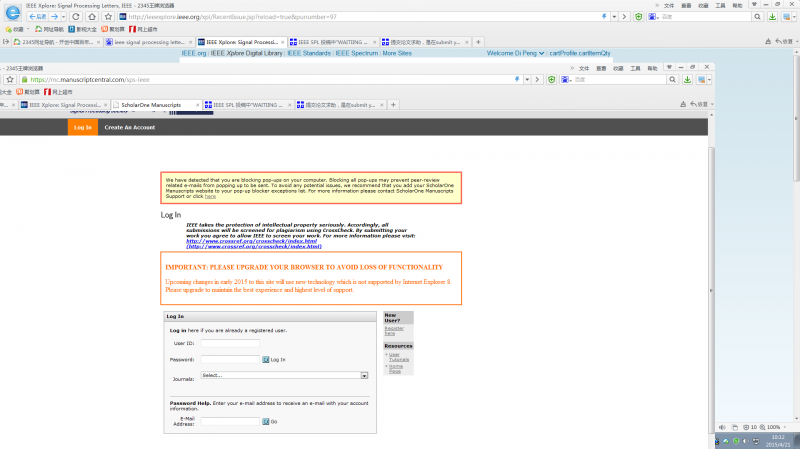Open the address history dropdown in the front window
Image resolution: width=800 pixels, height=449 pixels.
point(527,80)
